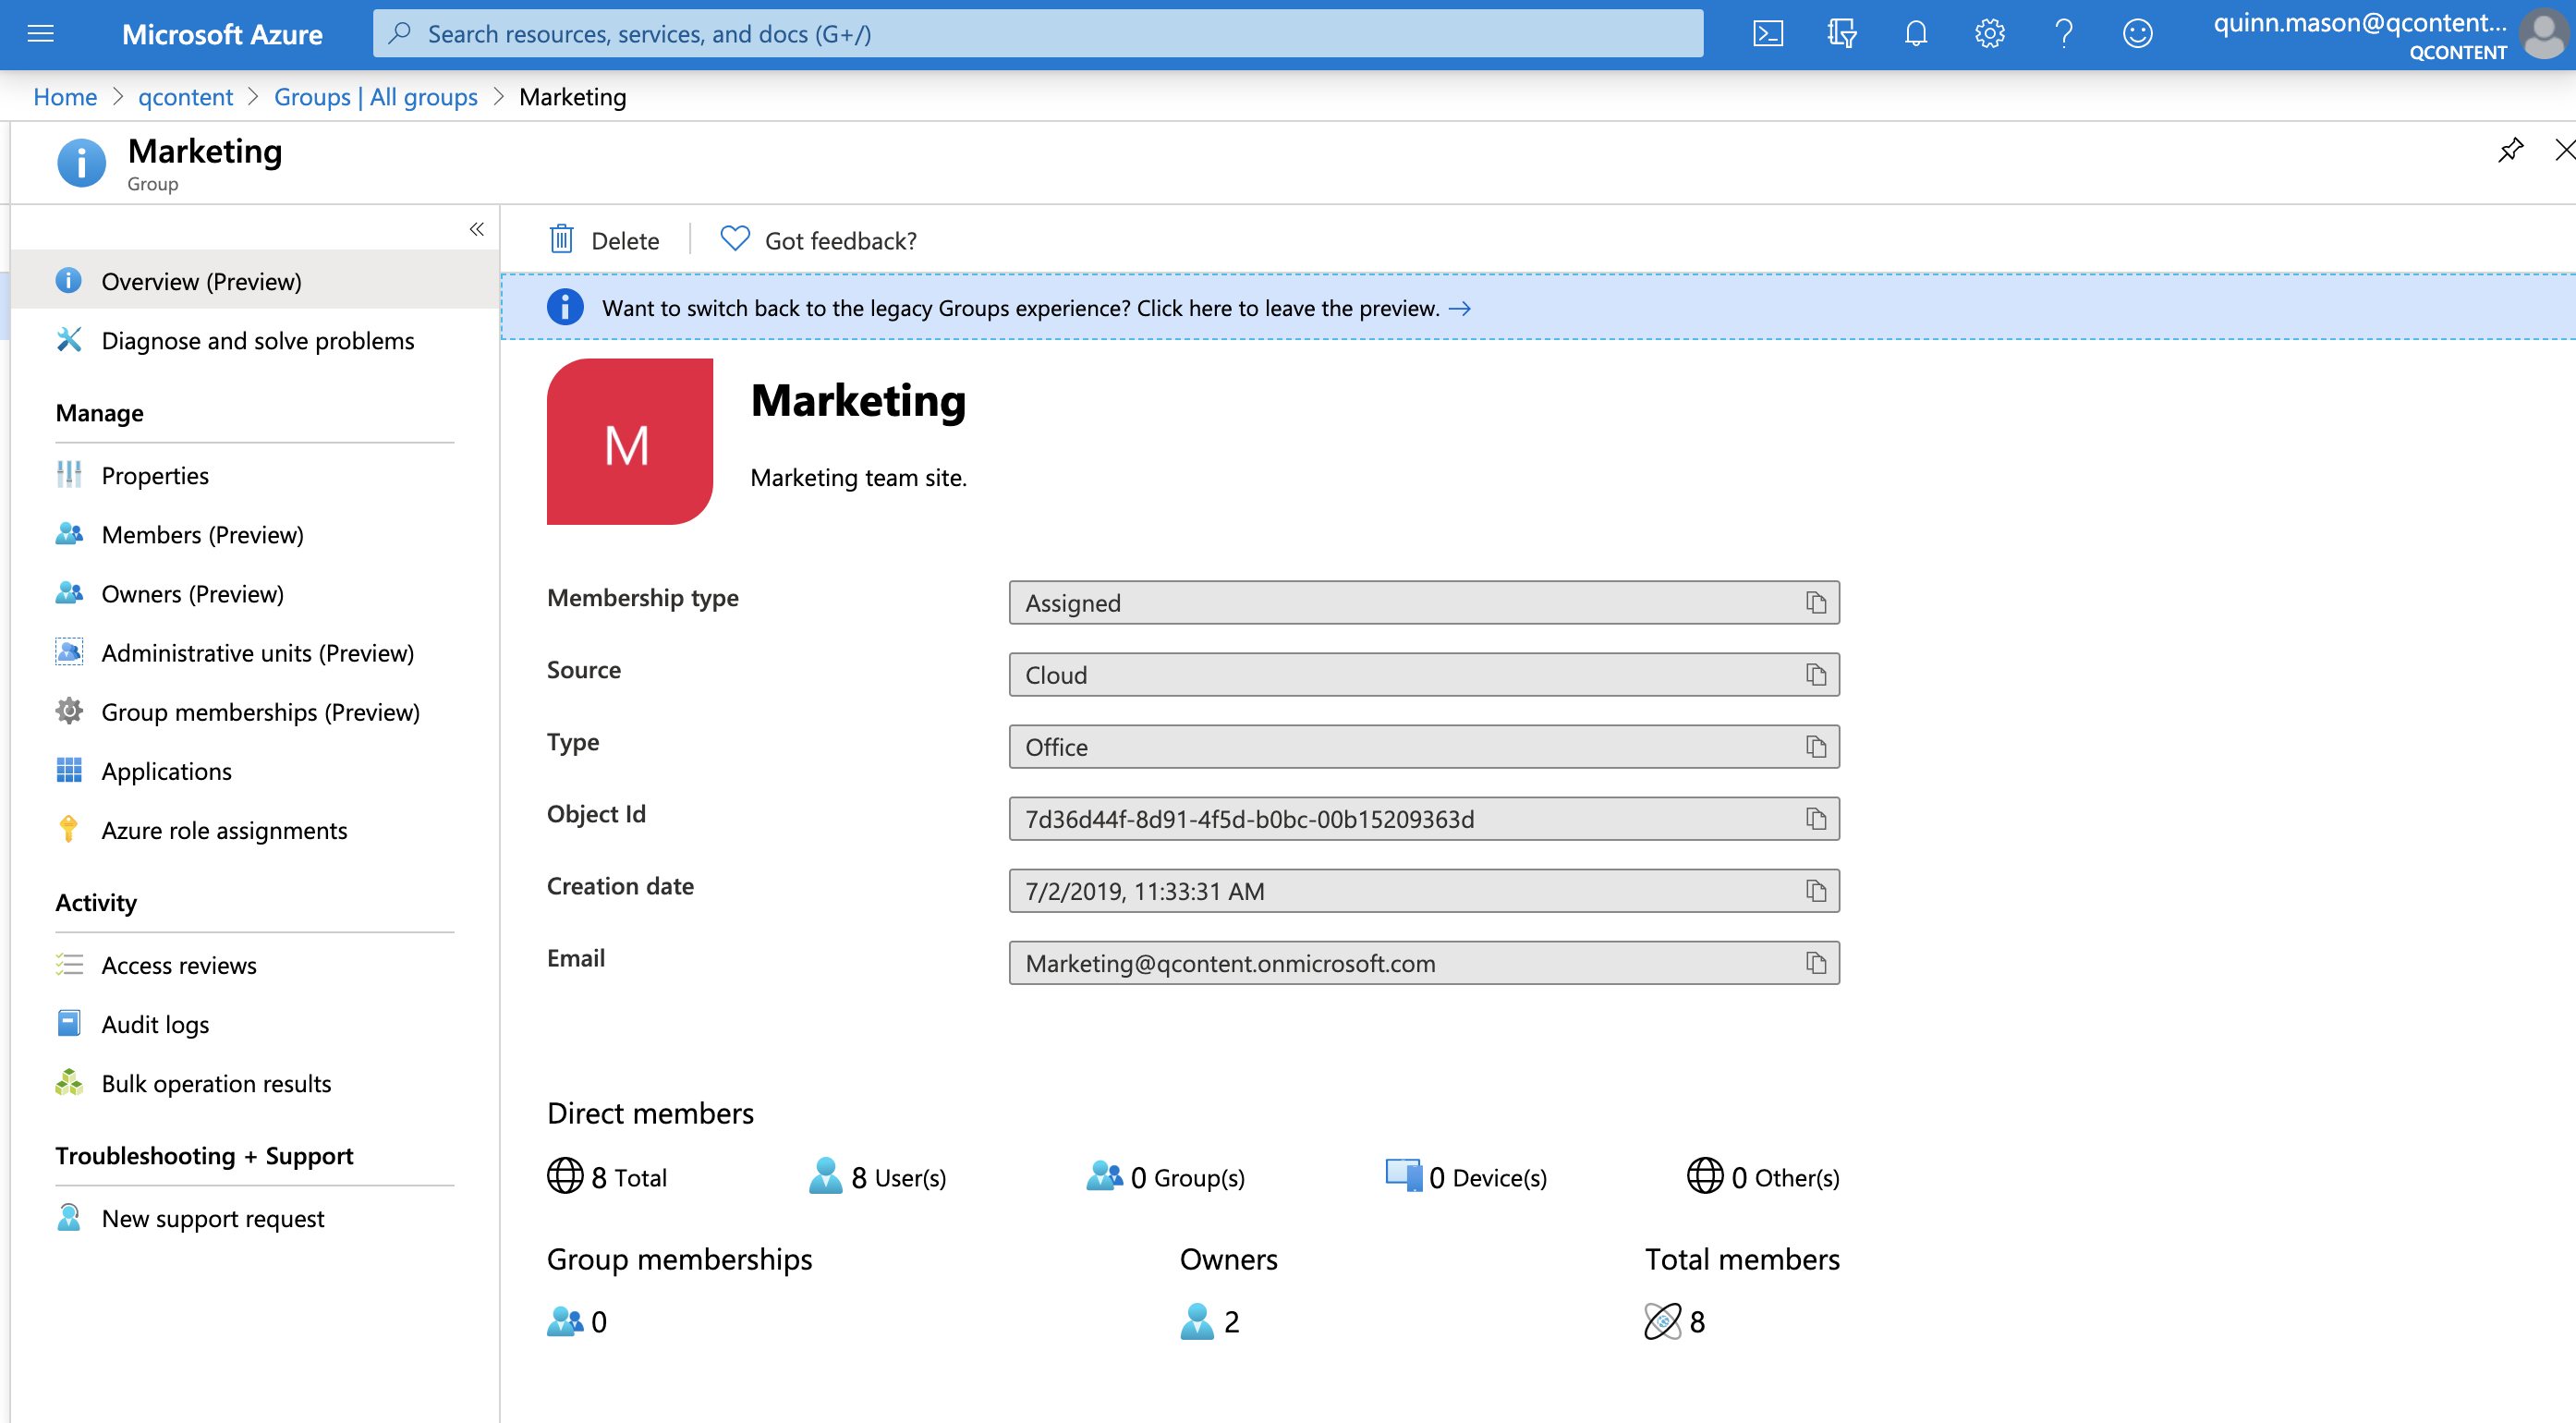Viewport: 2576px width, 1423px height.
Task: Copy the Creation date value
Action: (1816, 891)
